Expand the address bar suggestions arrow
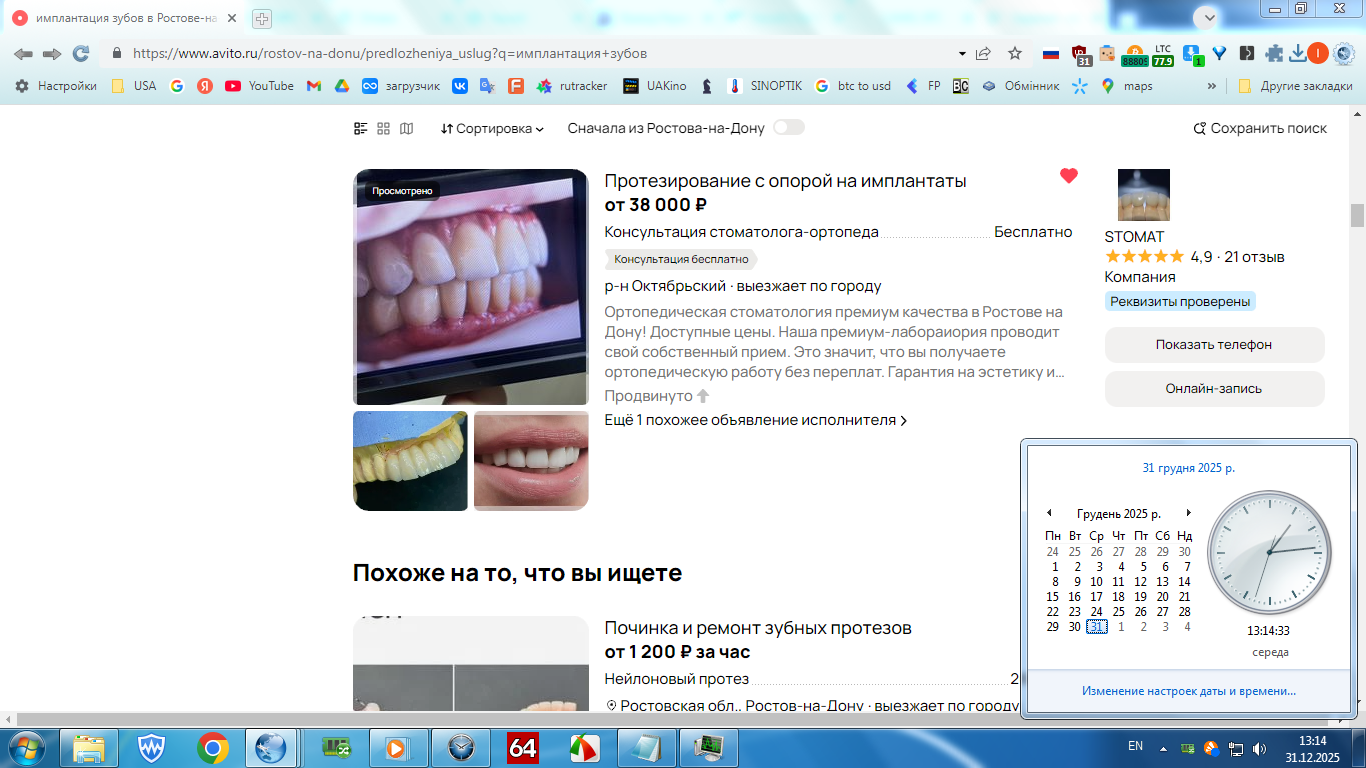Viewport: 1366px width, 768px height. click(962, 53)
